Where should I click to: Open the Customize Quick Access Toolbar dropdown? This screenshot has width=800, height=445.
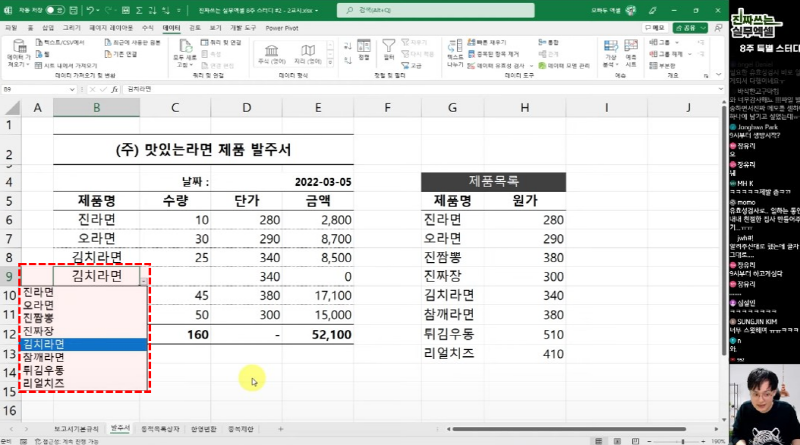pos(179,10)
